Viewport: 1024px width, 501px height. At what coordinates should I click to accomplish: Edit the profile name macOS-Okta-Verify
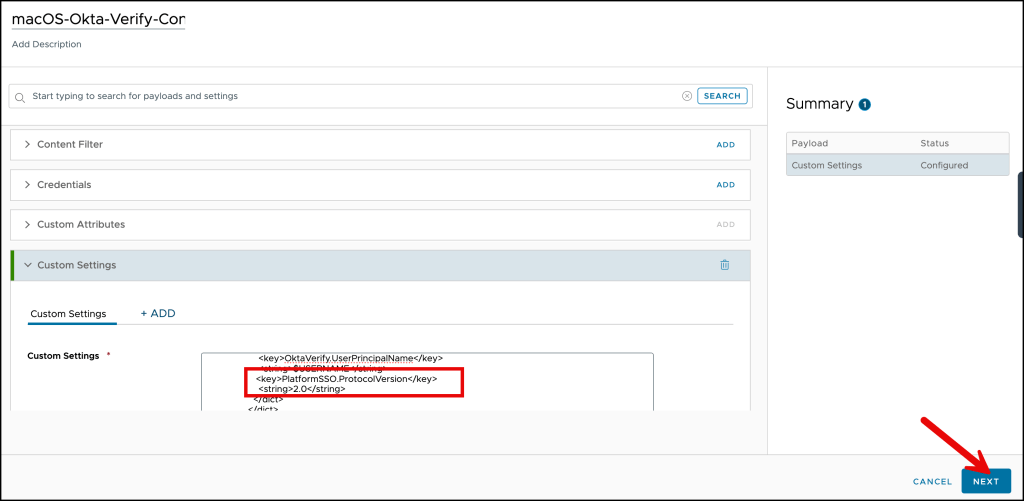tap(98, 20)
